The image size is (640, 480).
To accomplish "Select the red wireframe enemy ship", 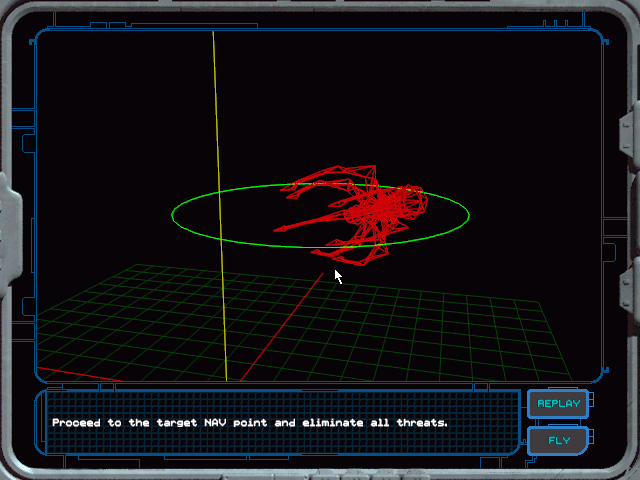I will click(x=351, y=215).
